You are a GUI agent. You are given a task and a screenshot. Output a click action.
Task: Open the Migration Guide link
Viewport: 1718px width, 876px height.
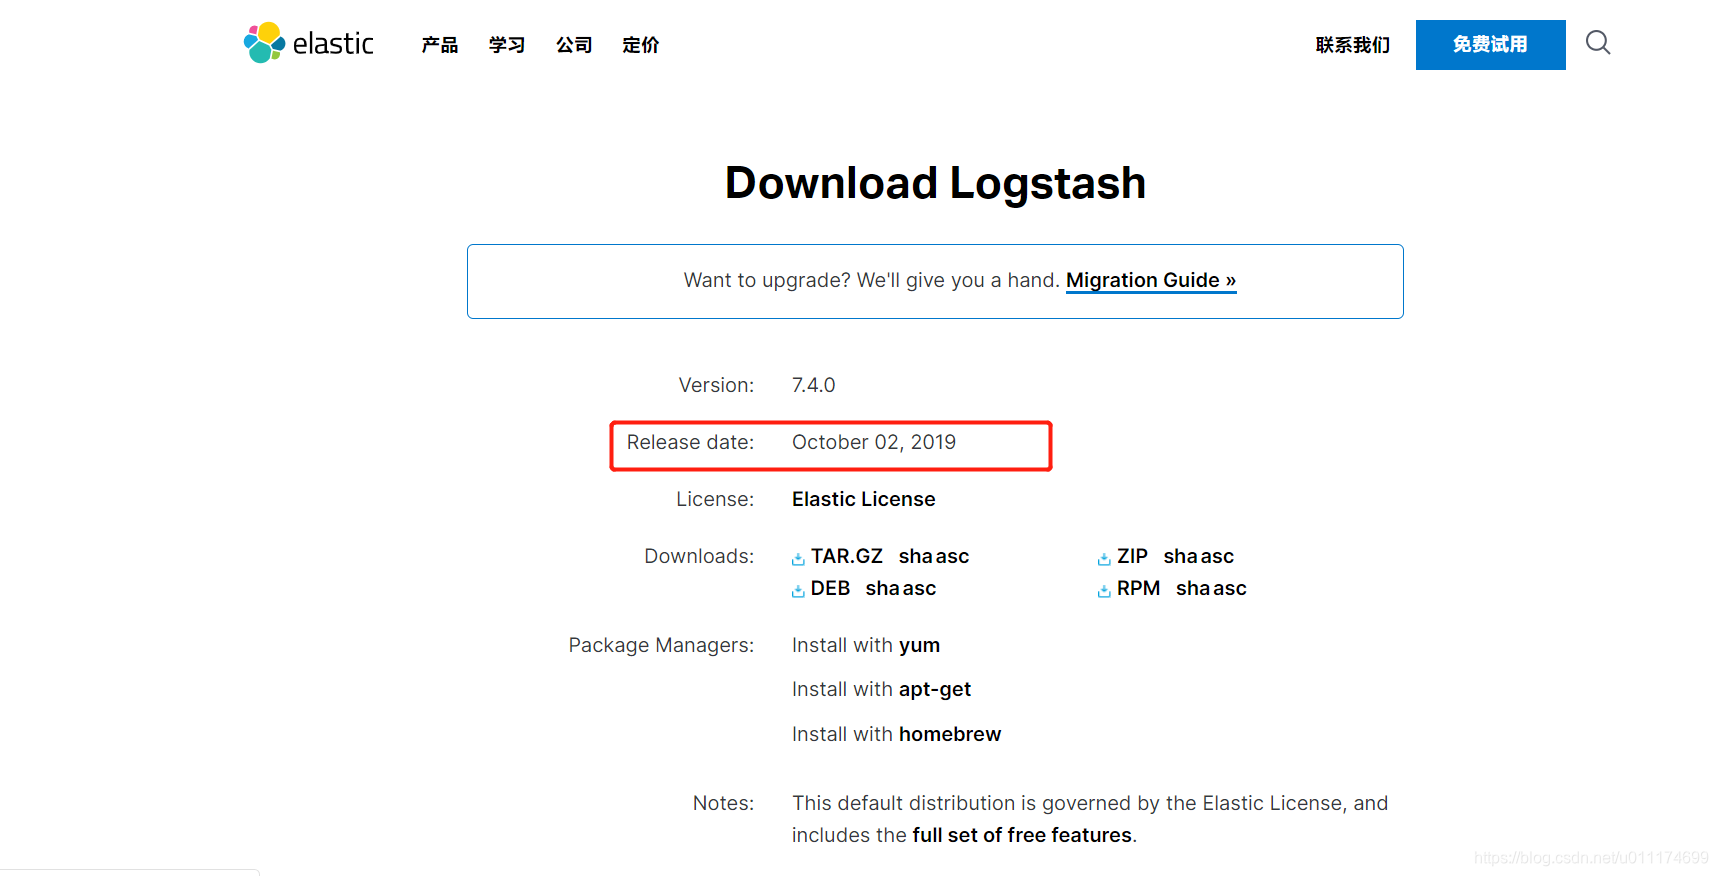tap(1151, 280)
